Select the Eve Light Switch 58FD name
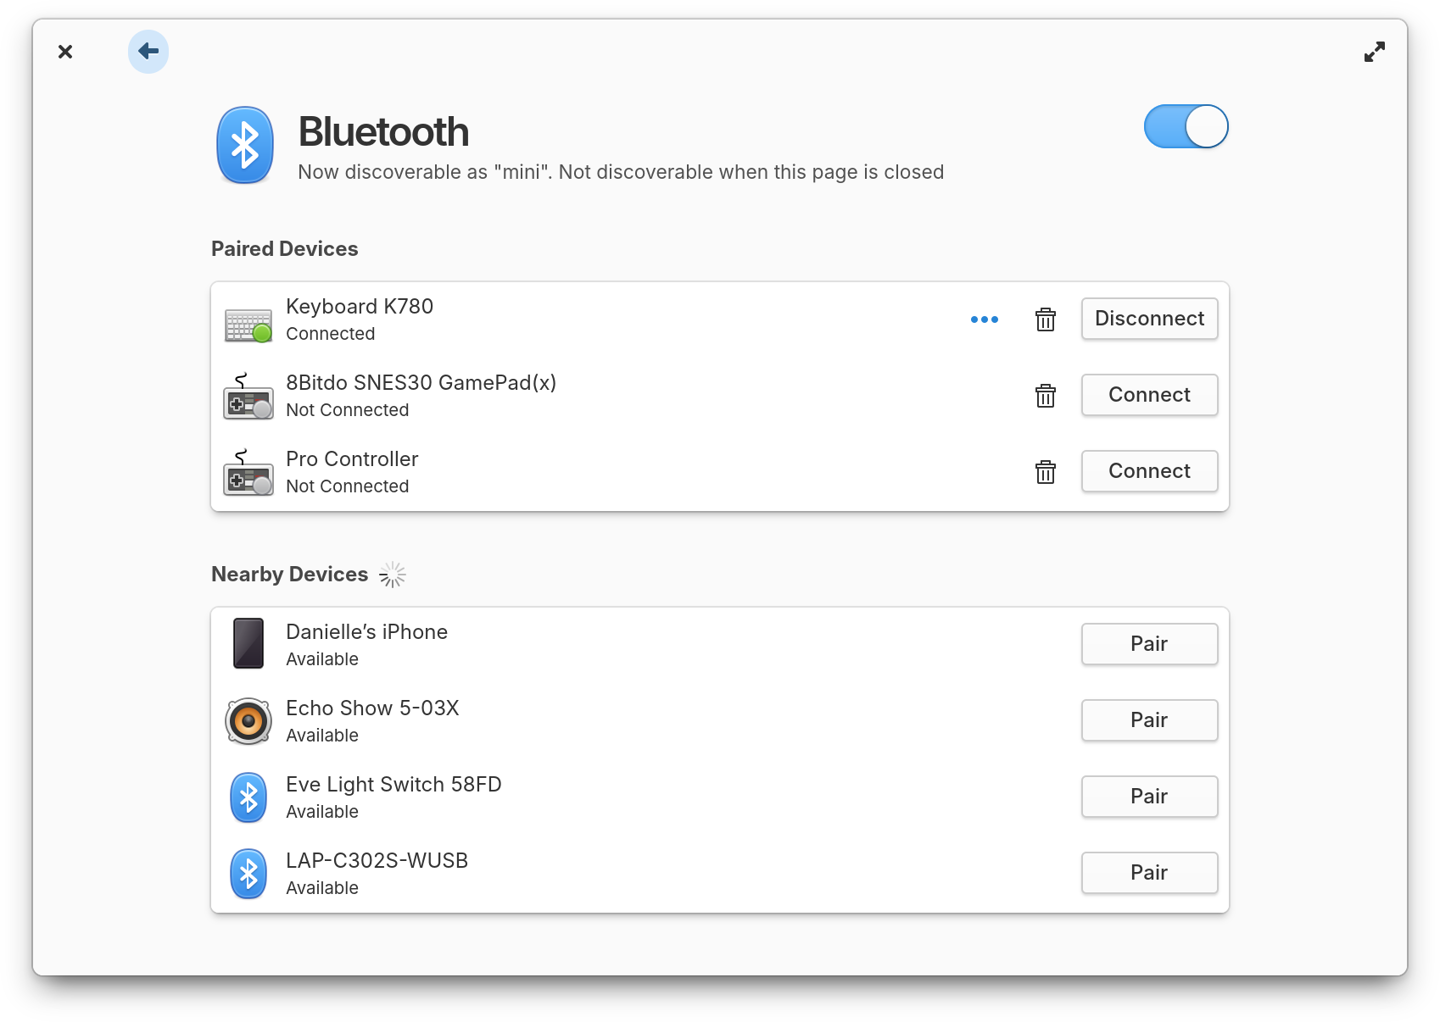 393,785
